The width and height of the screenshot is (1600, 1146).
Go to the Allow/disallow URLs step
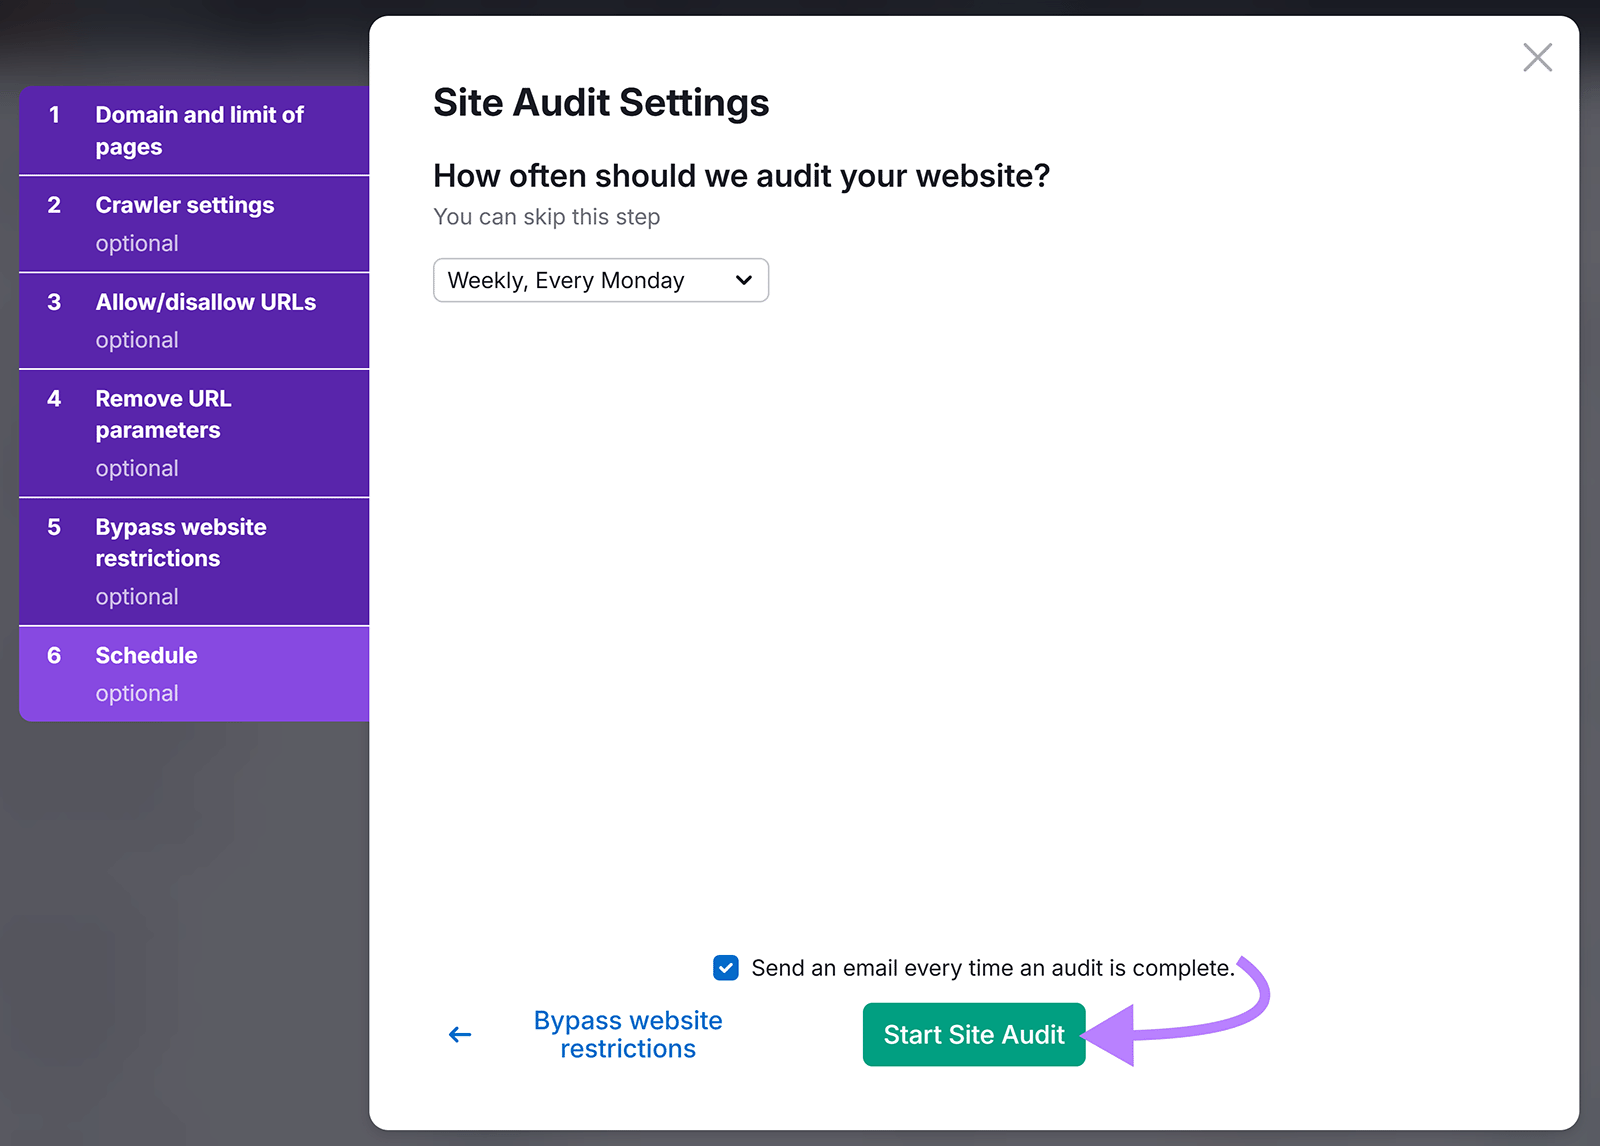[x=194, y=319]
